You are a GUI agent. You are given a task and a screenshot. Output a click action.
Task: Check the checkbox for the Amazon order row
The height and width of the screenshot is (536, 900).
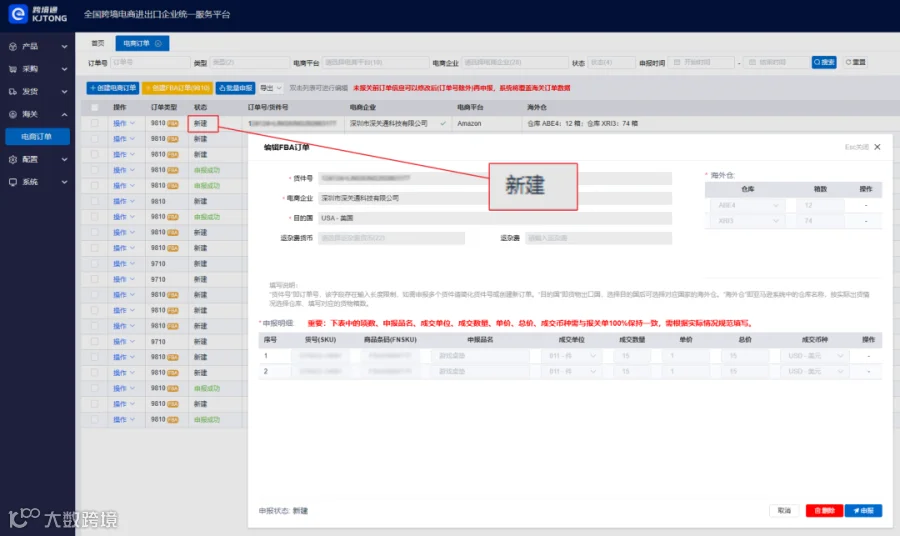(x=95, y=123)
